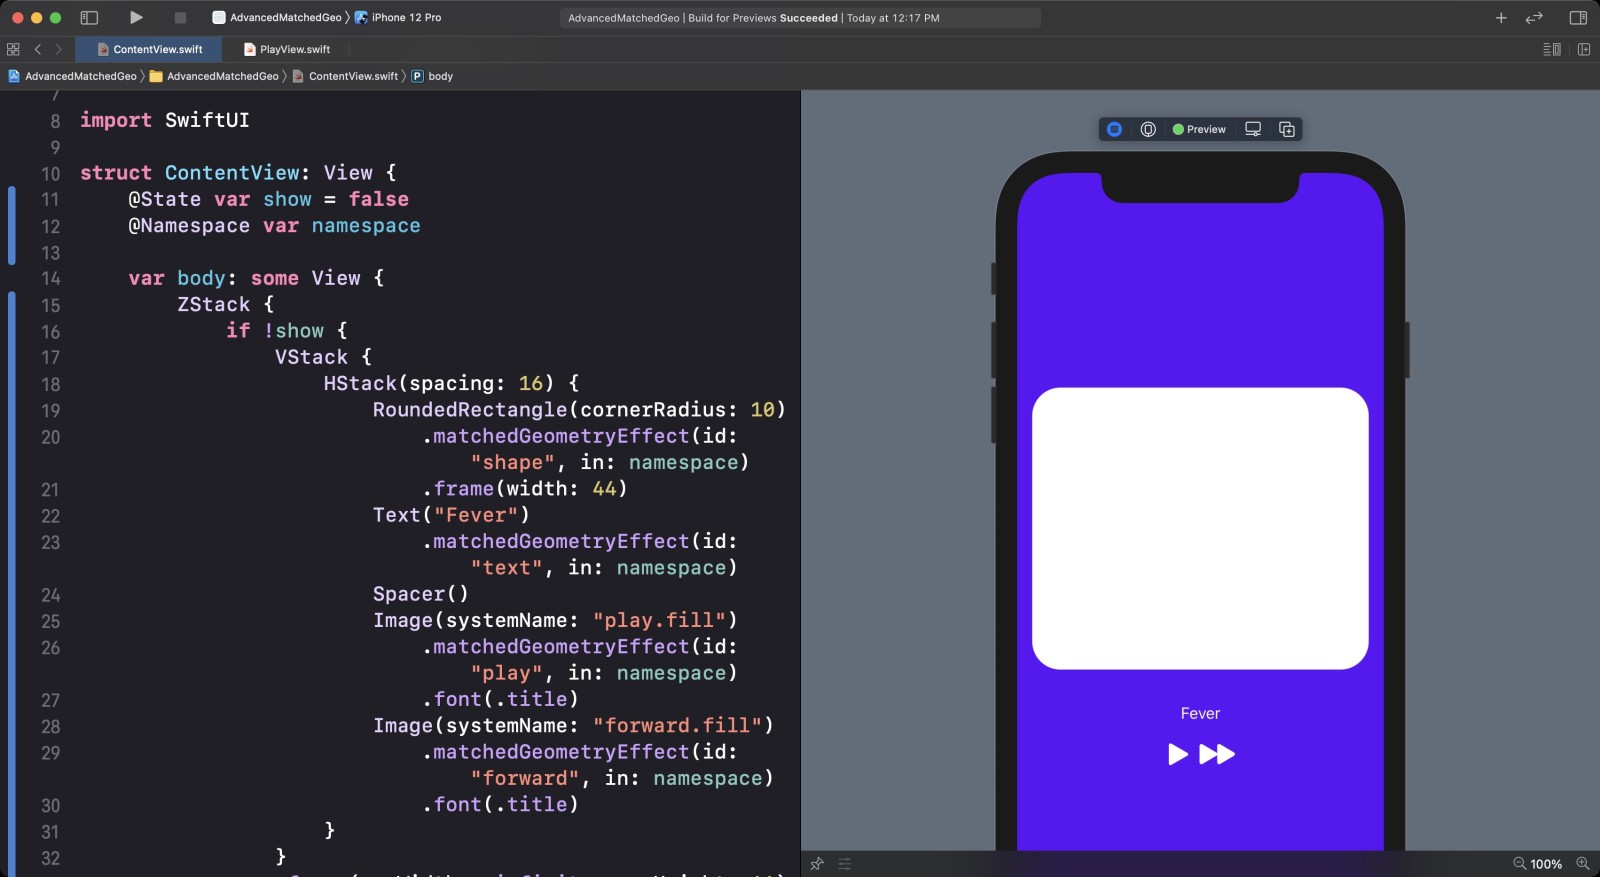1600x877 pixels.
Task: Open the preview variants menu
Action: pyautogui.click(x=1199, y=129)
